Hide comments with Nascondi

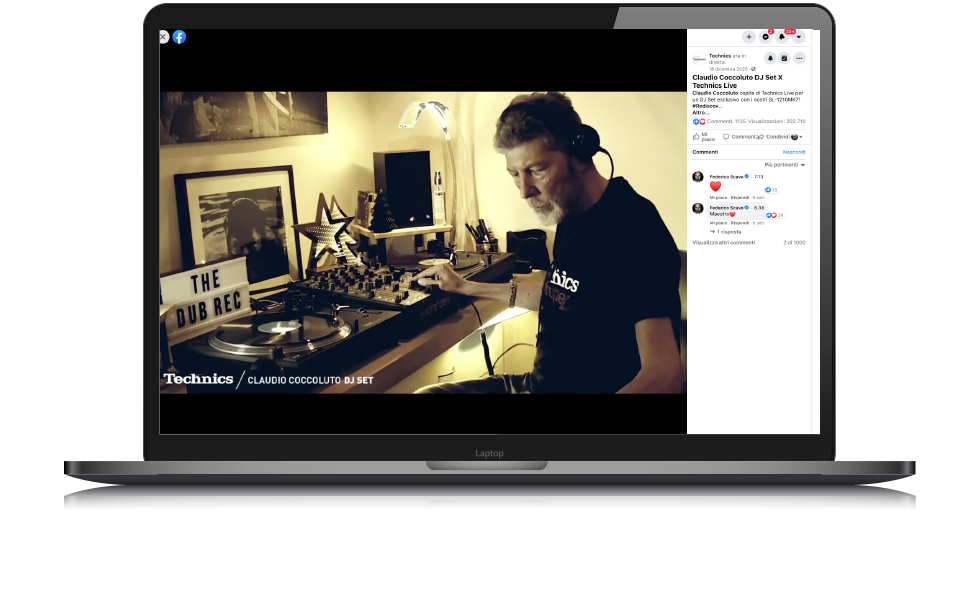tap(793, 152)
